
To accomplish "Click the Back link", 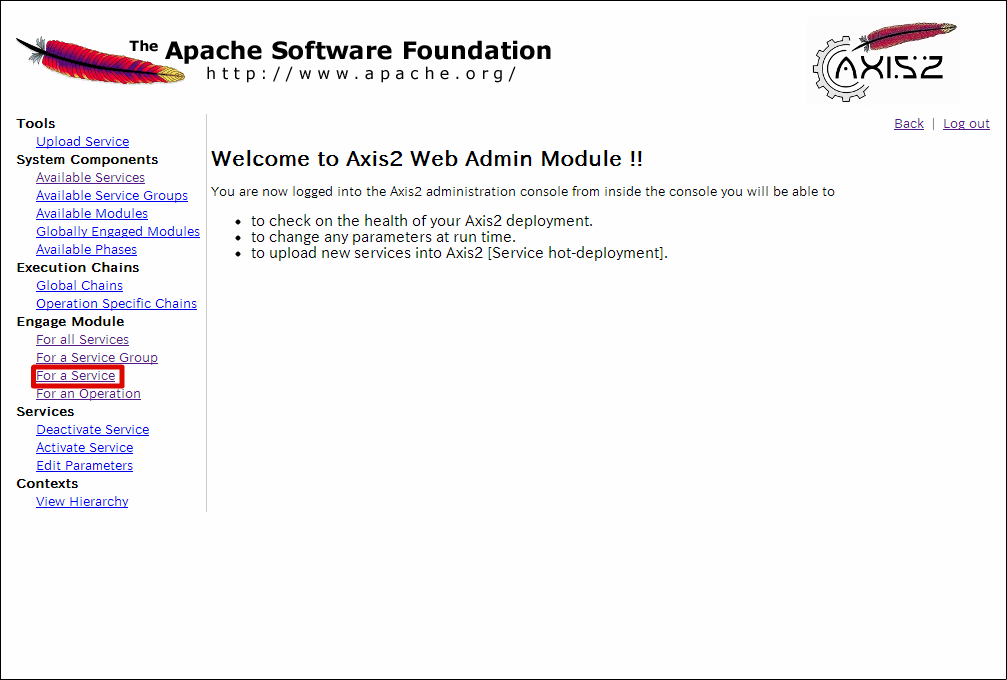I will (909, 123).
